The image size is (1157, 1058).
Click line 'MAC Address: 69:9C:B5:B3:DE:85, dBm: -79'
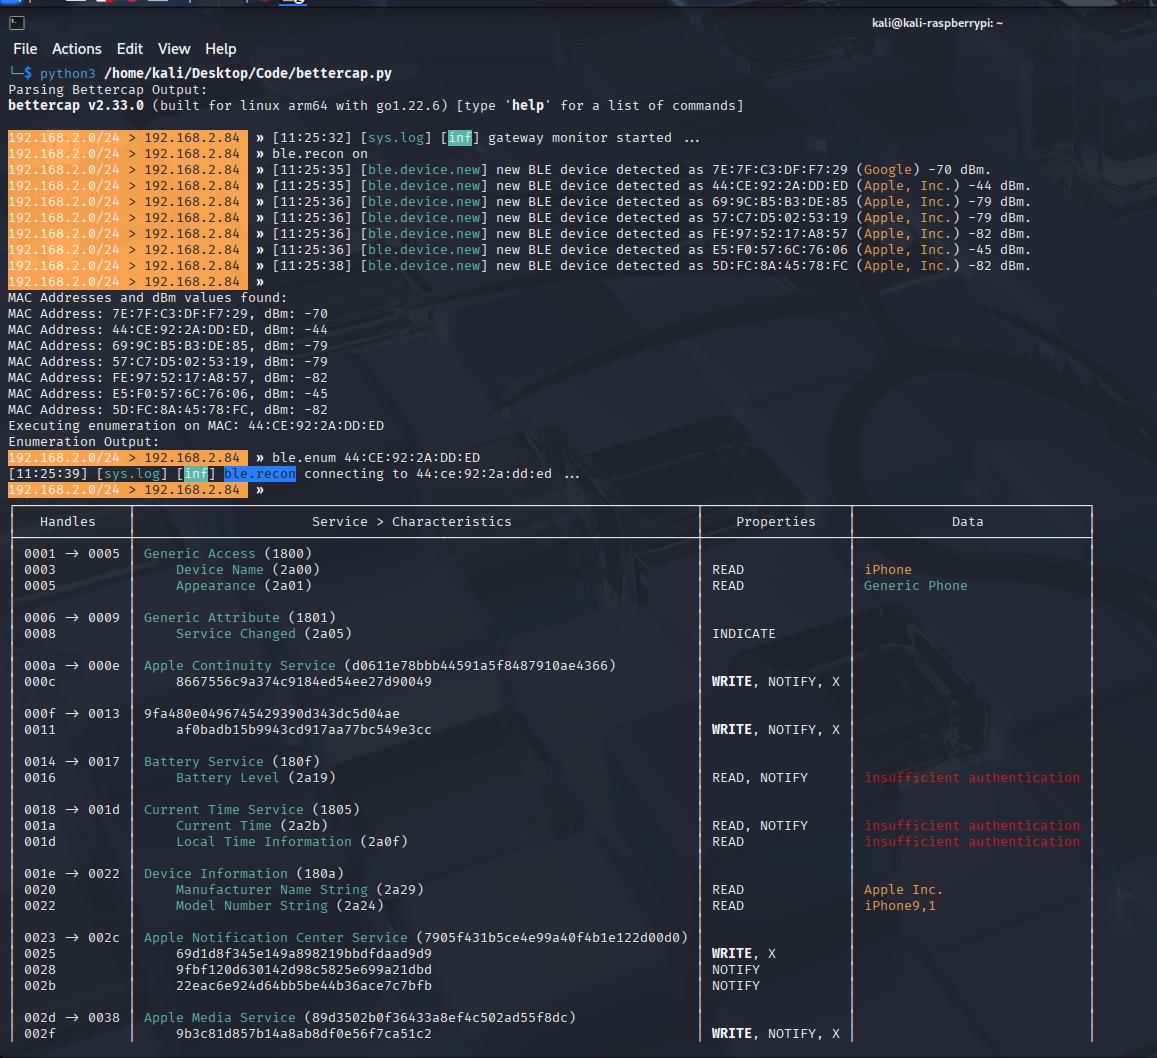(168, 346)
